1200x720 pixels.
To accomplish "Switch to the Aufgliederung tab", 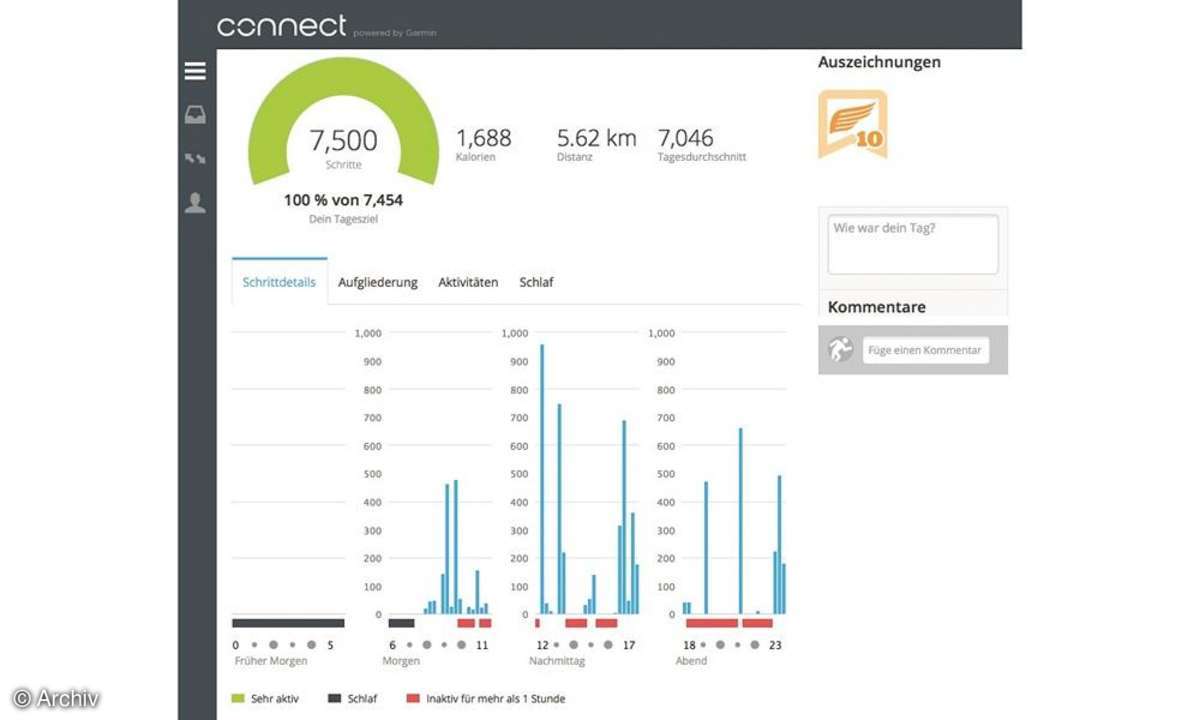I will tap(378, 282).
